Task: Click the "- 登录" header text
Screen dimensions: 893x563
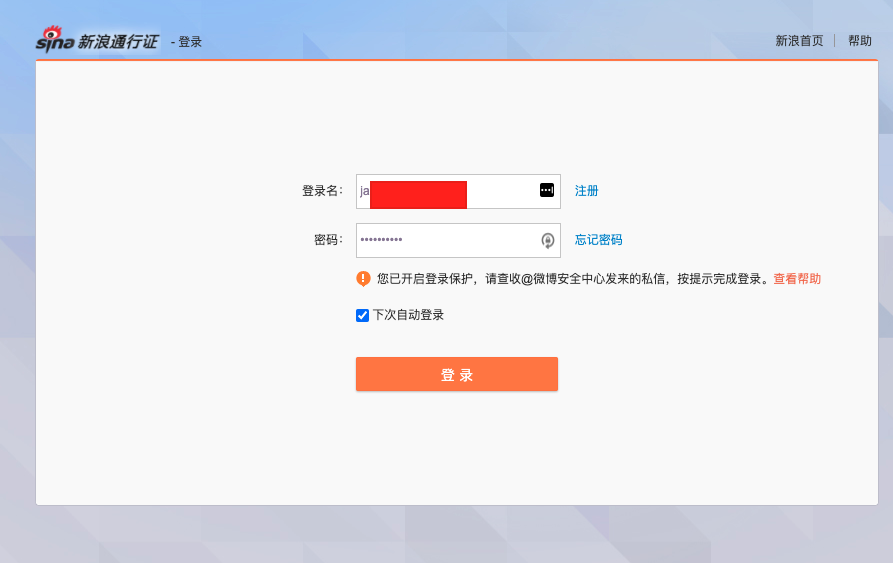Action: (x=186, y=42)
